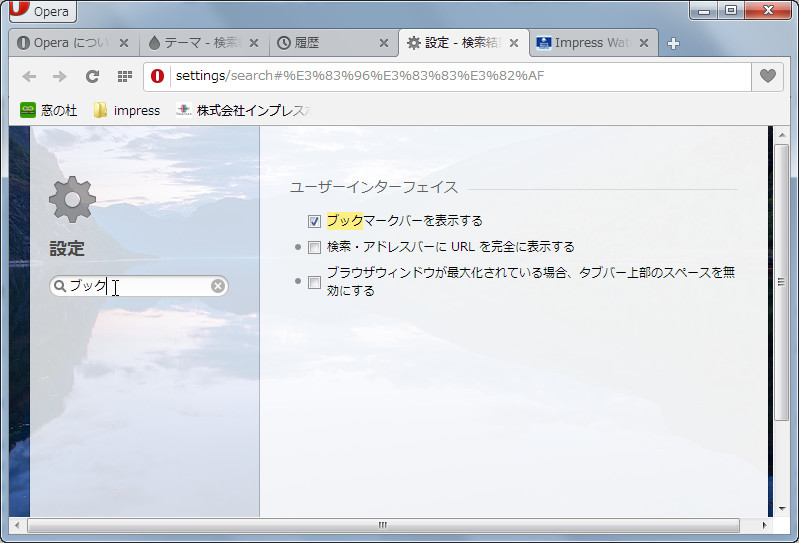
Task: Click the horizontal scrollbar thumb
Action: click(x=383, y=525)
